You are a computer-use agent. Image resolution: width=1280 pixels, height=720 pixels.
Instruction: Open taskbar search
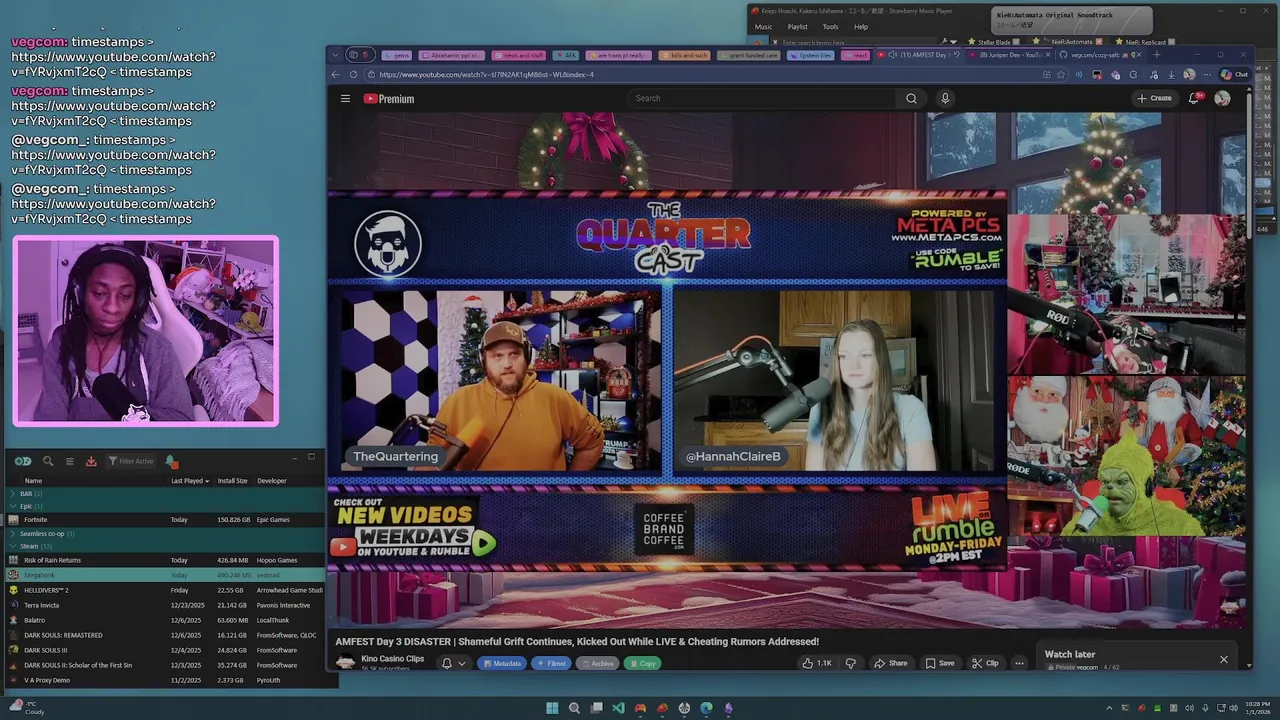click(x=574, y=708)
